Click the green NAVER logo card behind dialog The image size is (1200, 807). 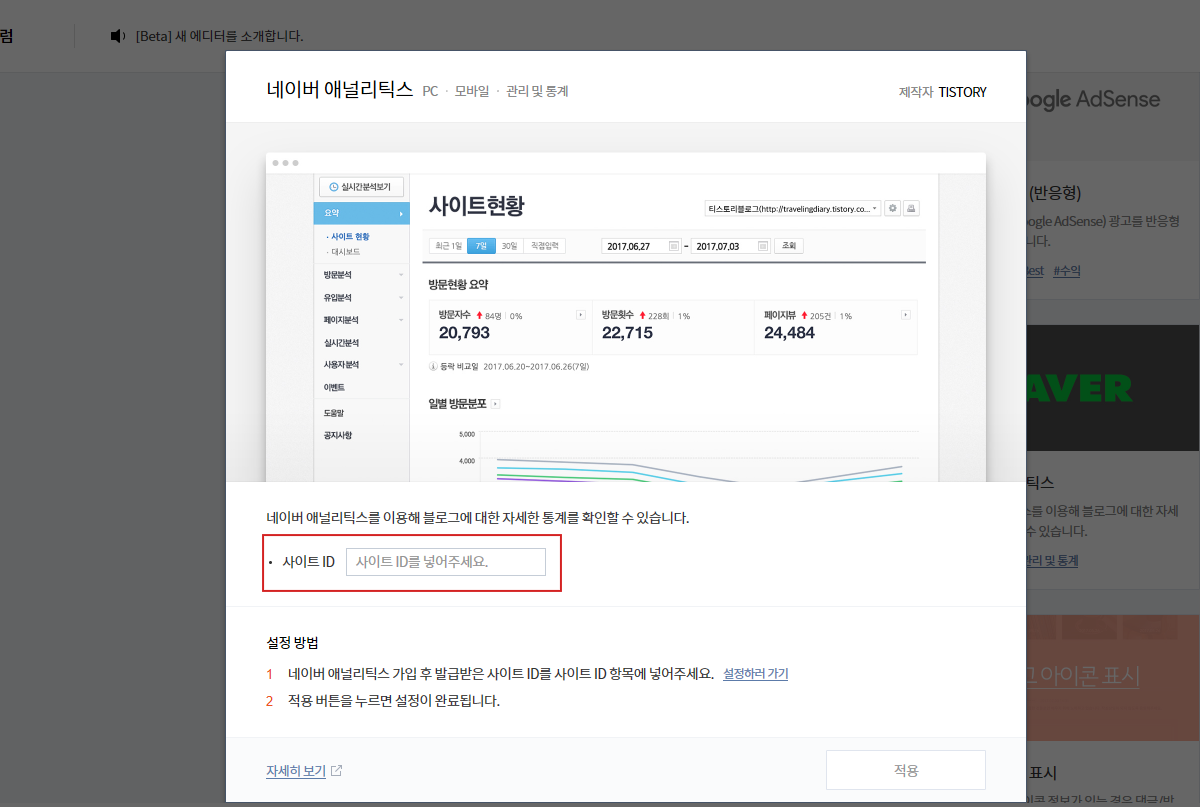coord(1112,388)
